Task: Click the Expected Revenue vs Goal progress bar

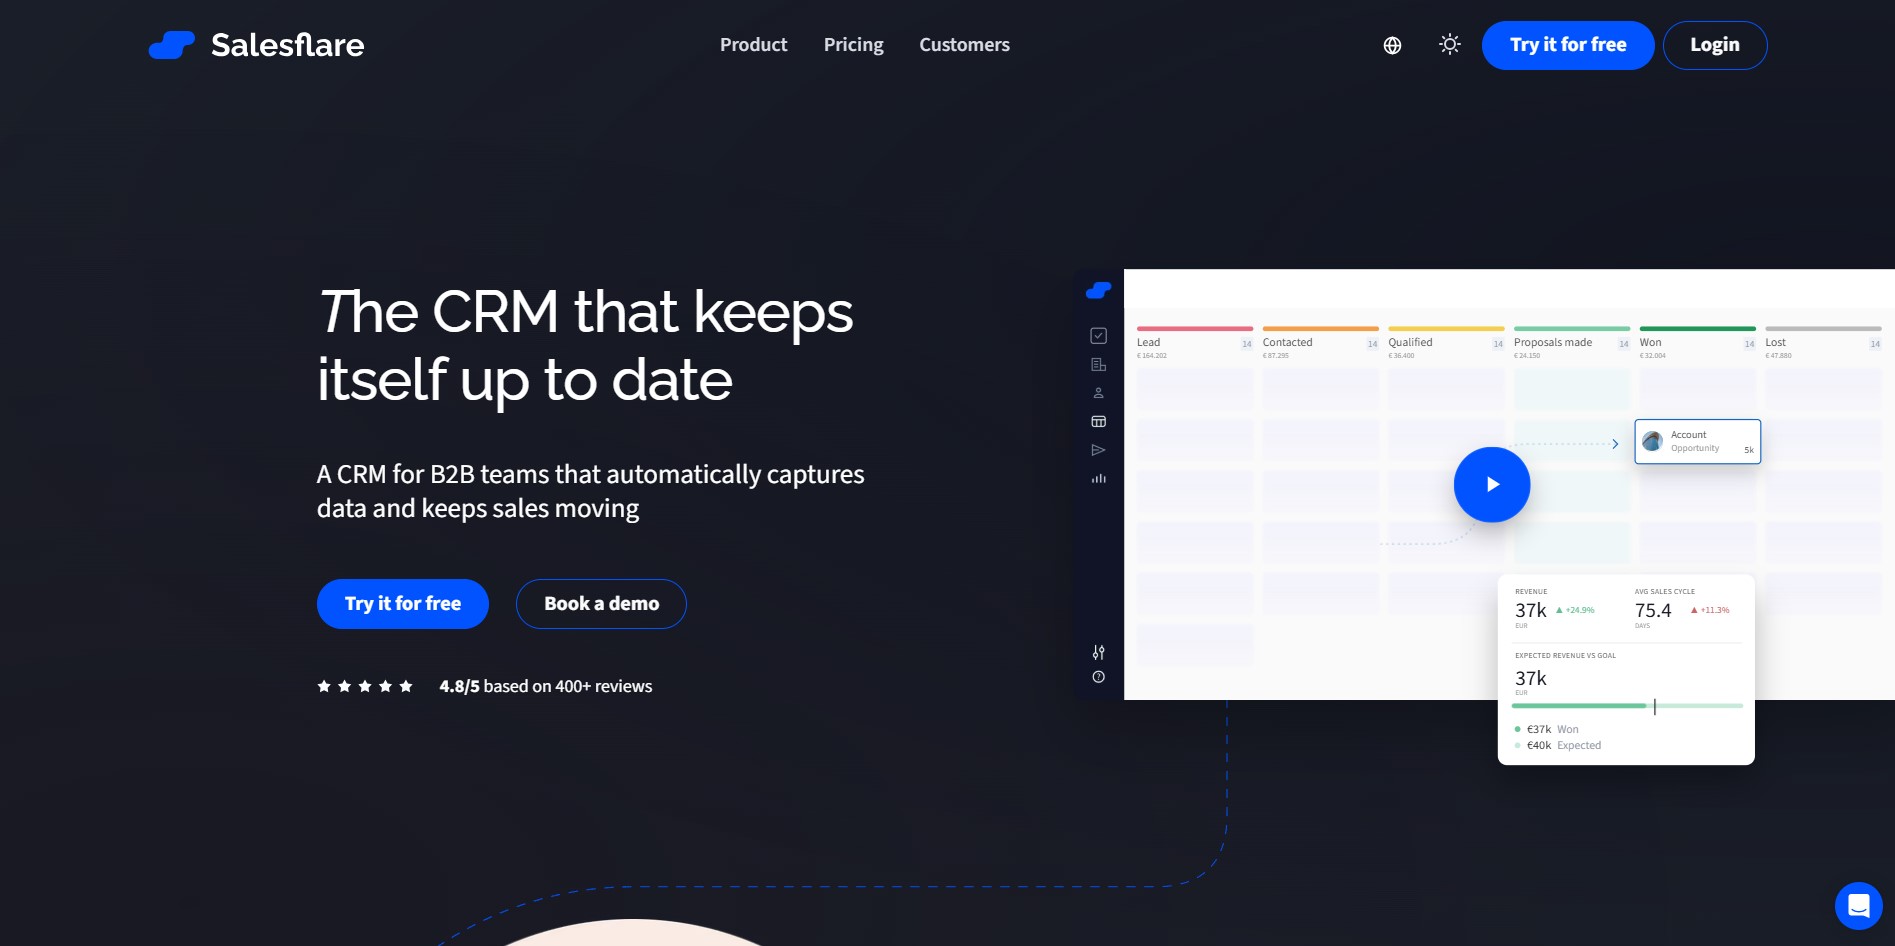Action: pos(1627,706)
